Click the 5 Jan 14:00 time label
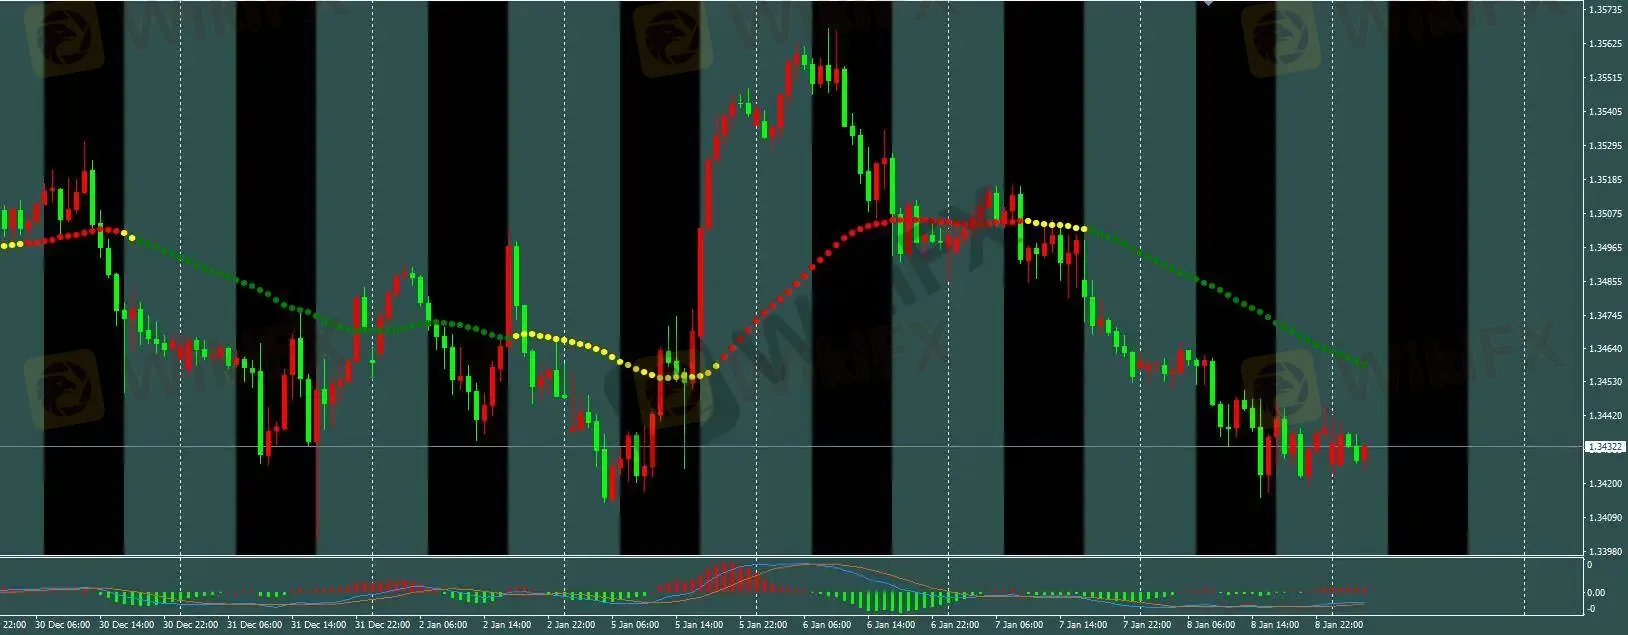Image resolution: width=1628 pixels, height=635 pixels. (x=699, y=625)
